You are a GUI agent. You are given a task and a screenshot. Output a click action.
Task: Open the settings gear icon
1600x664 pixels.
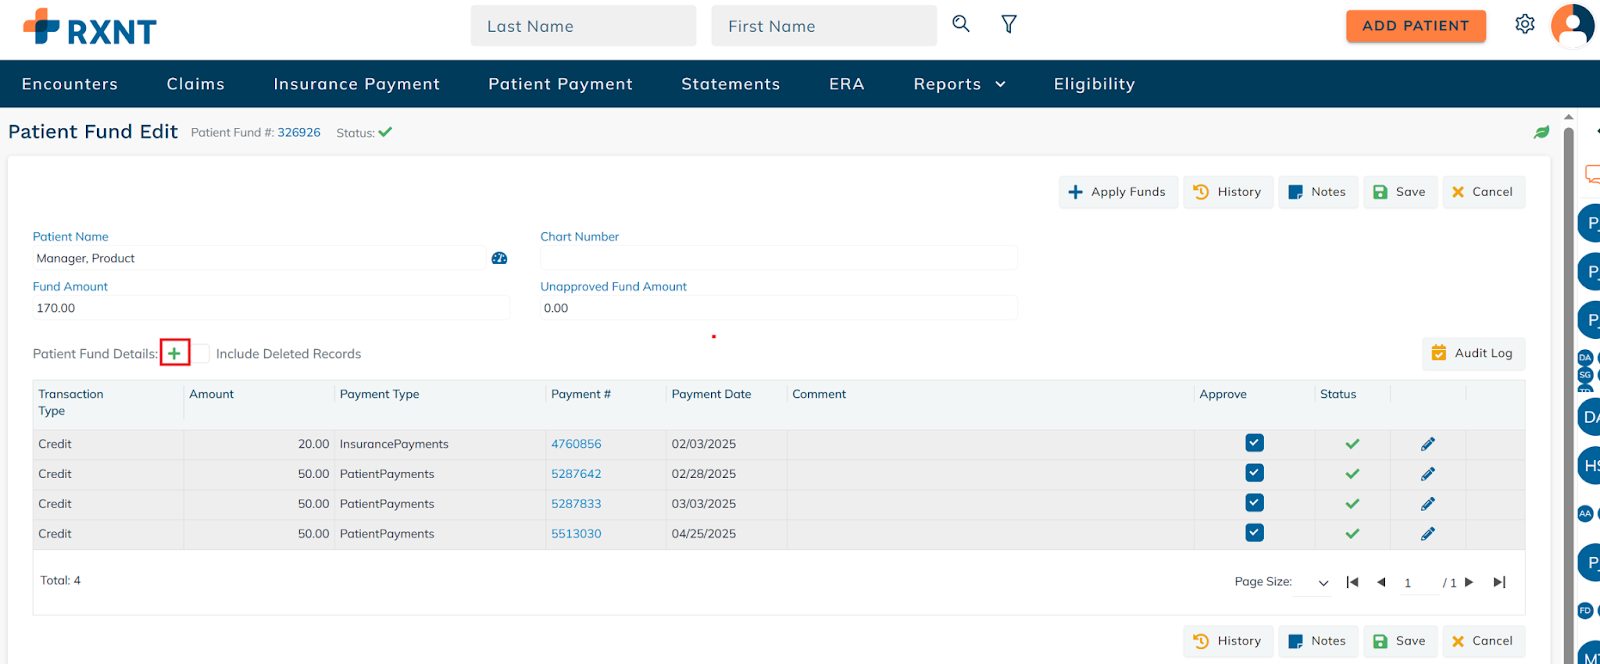(1524, 24)
